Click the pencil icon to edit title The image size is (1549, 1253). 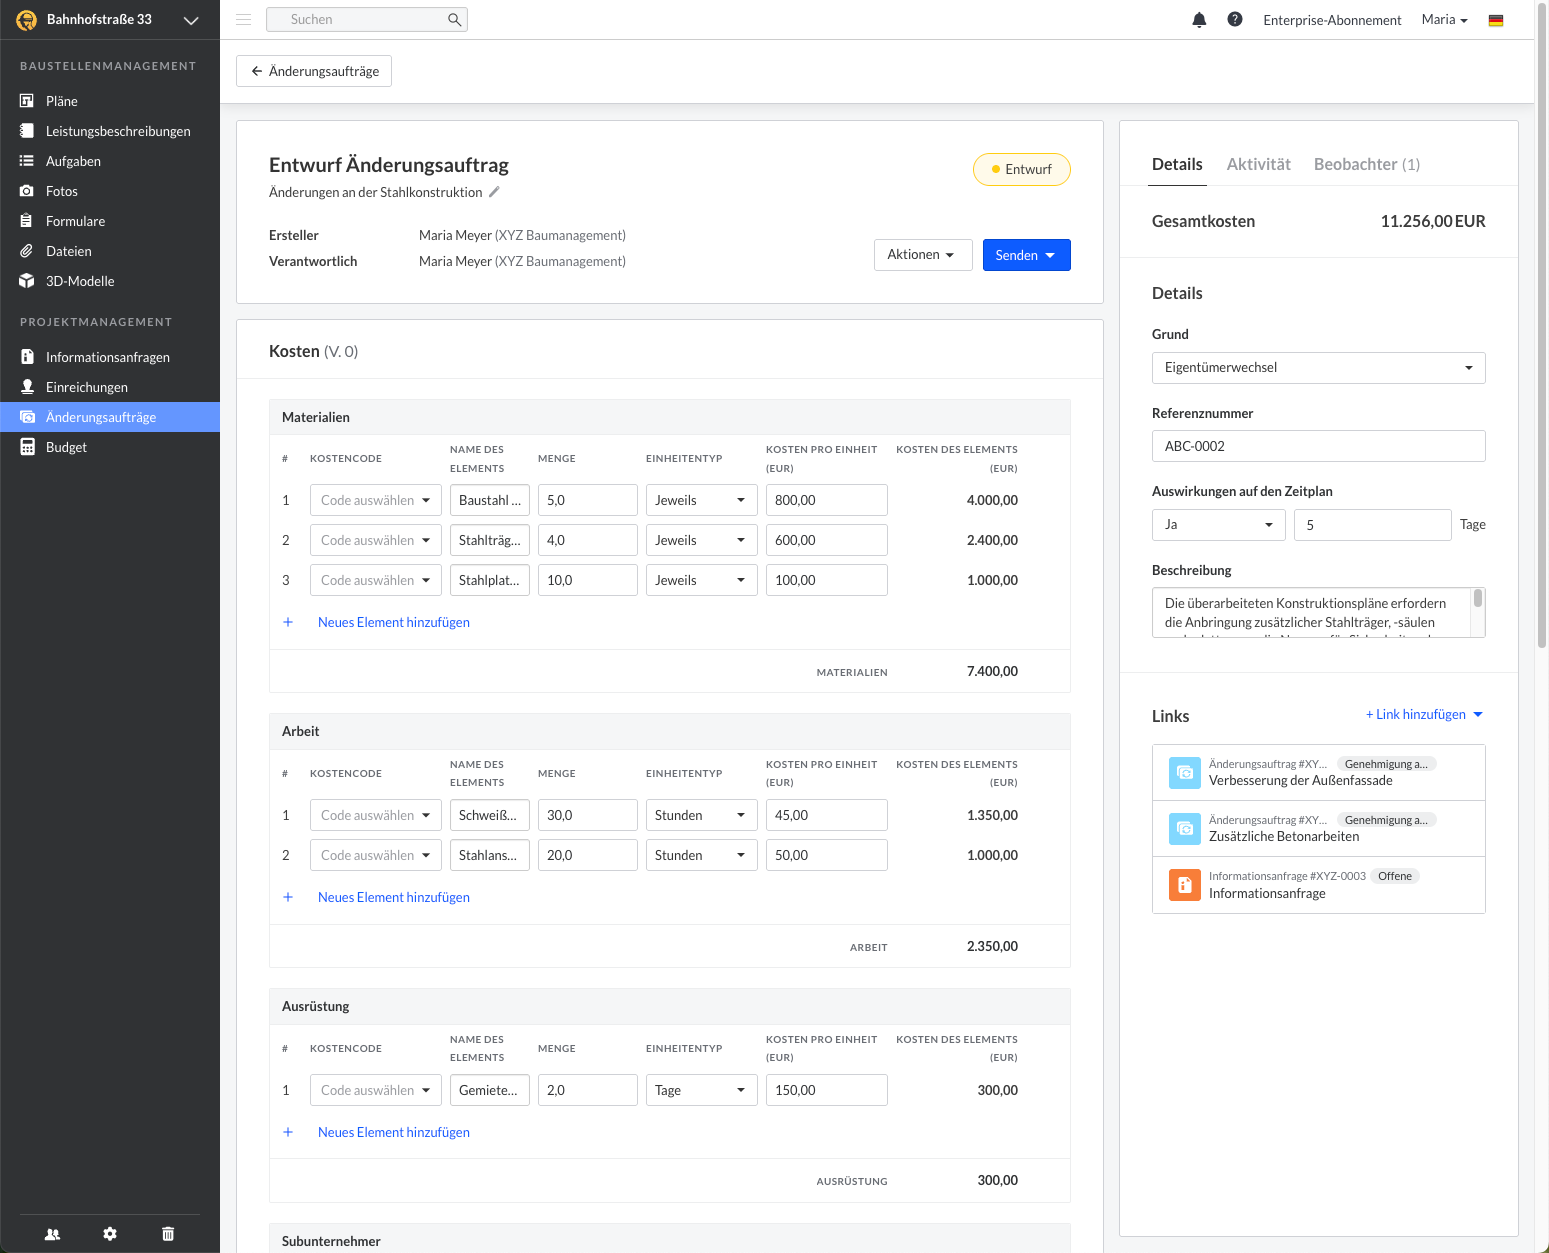click(x=494, y=192)
